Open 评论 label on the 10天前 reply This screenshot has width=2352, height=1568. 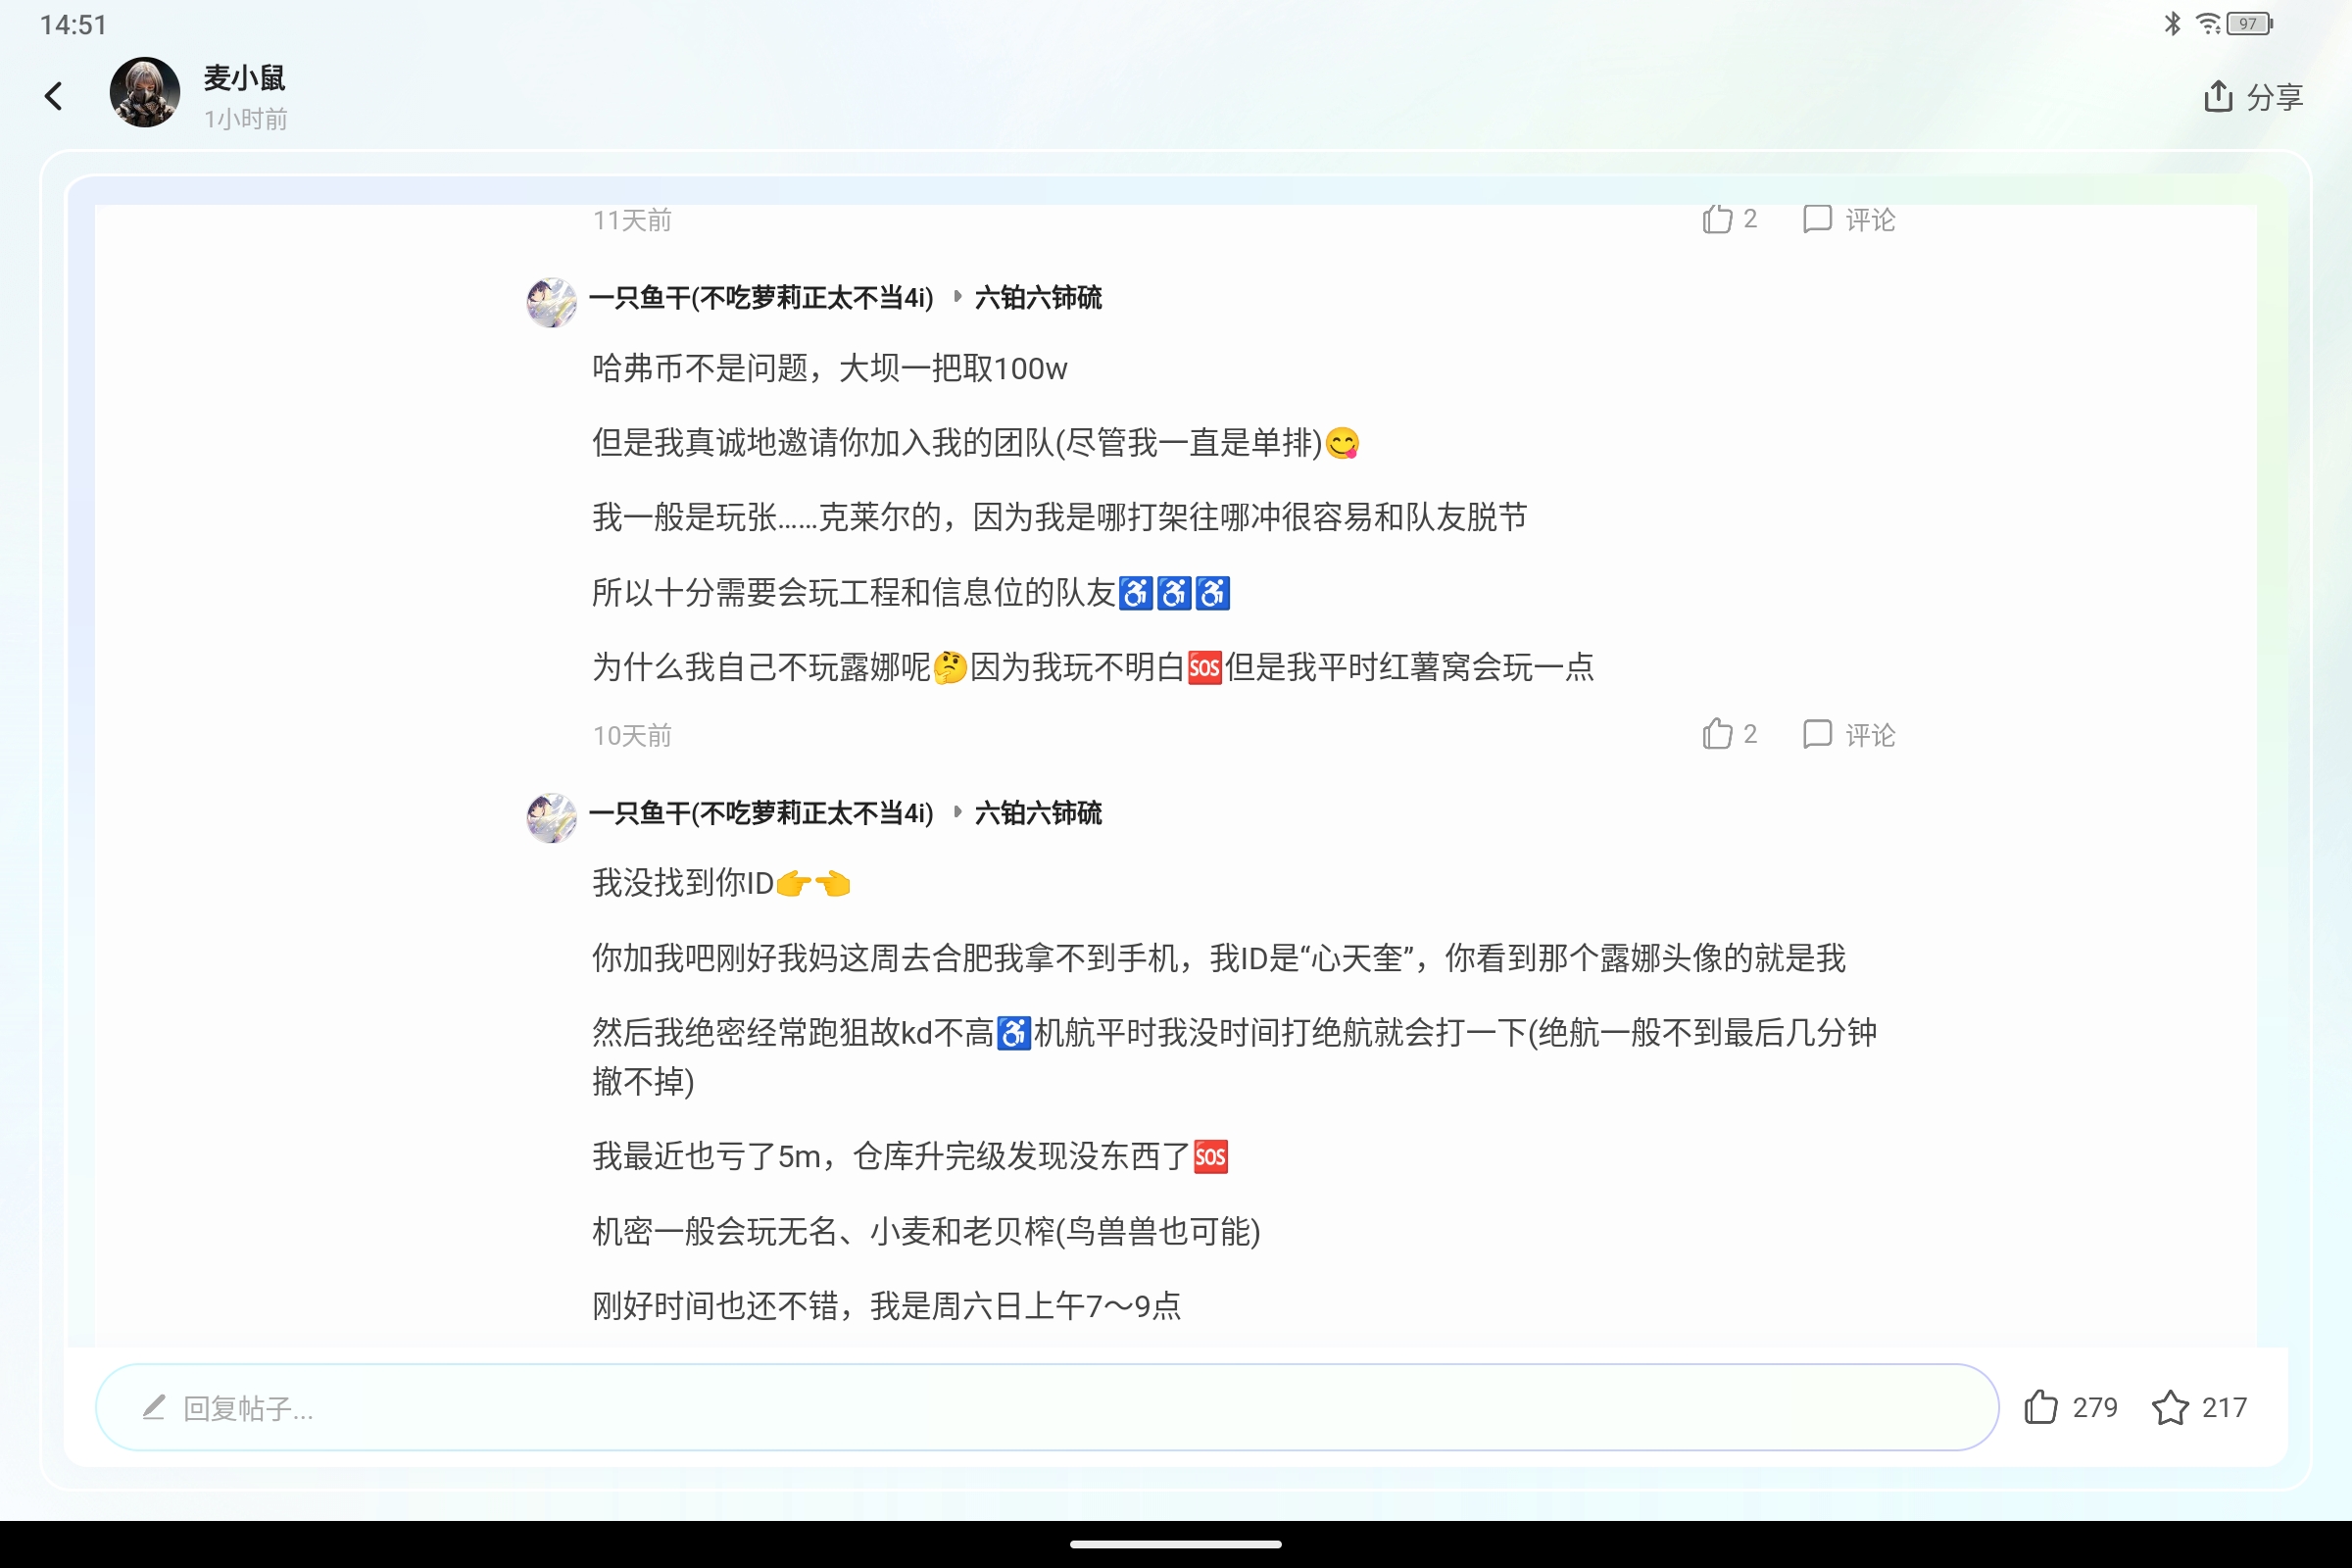1870,735
